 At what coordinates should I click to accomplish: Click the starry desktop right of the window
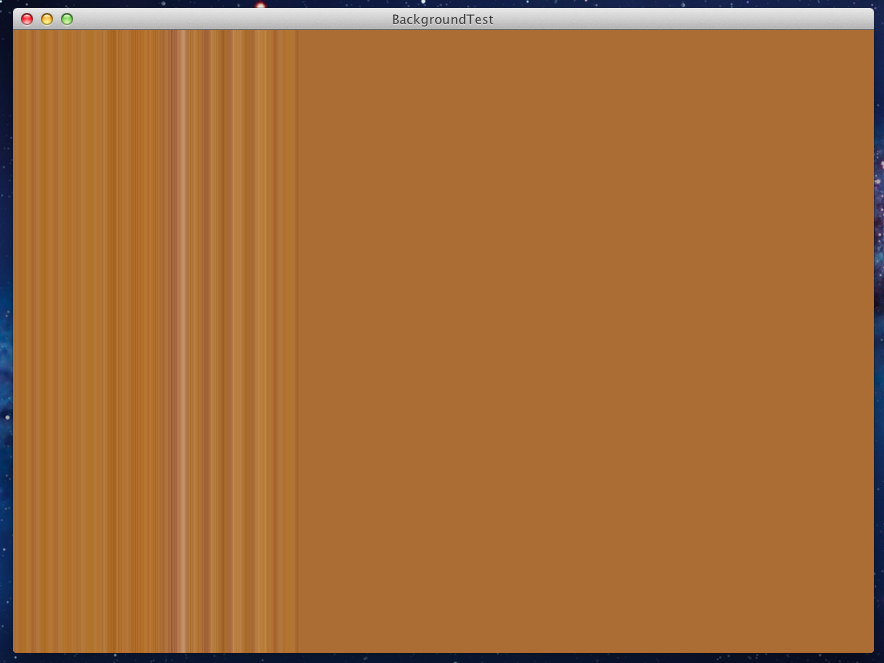tap(879, 300)
